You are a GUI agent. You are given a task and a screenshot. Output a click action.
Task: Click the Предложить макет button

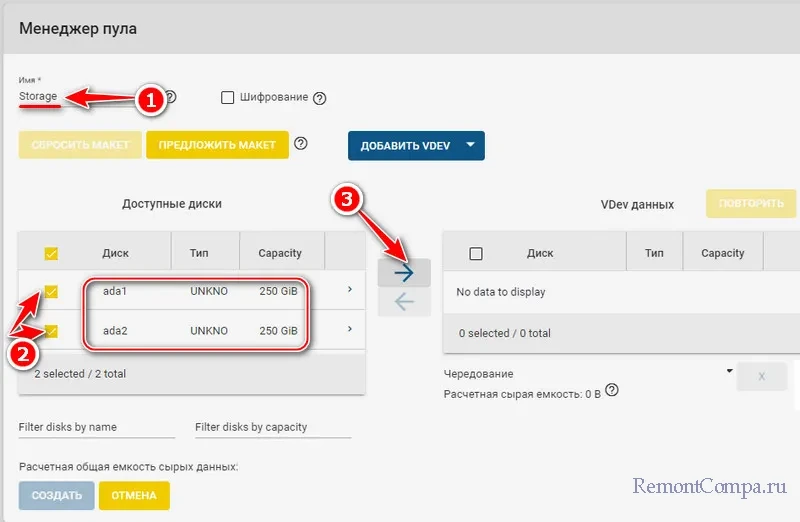point(217,145)
